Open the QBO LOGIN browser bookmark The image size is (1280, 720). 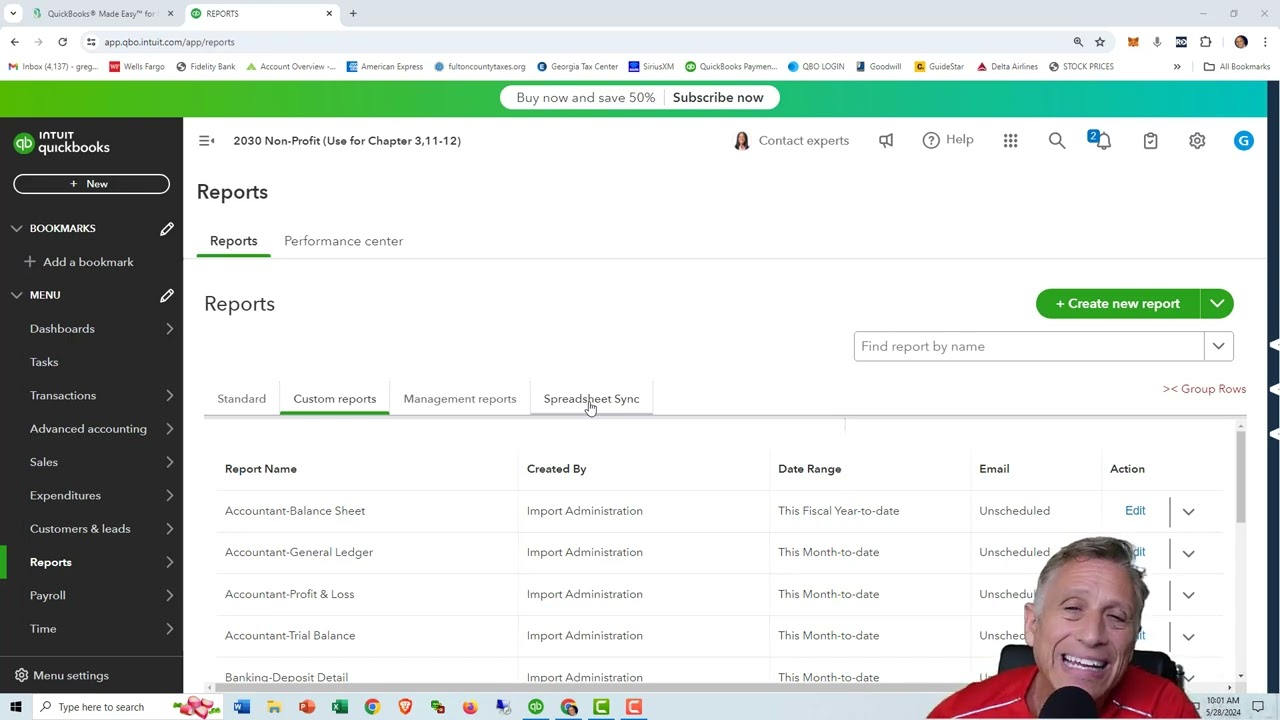815,67
